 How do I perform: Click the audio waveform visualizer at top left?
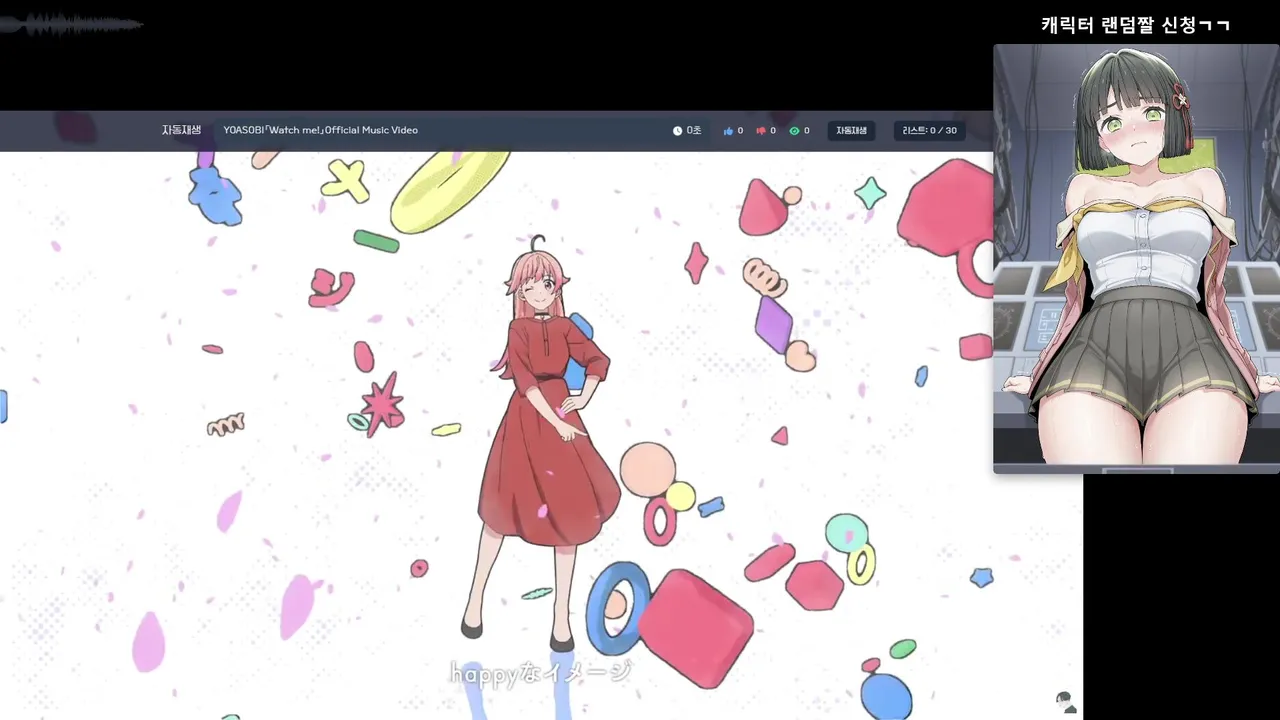click(x=72, y=24)
